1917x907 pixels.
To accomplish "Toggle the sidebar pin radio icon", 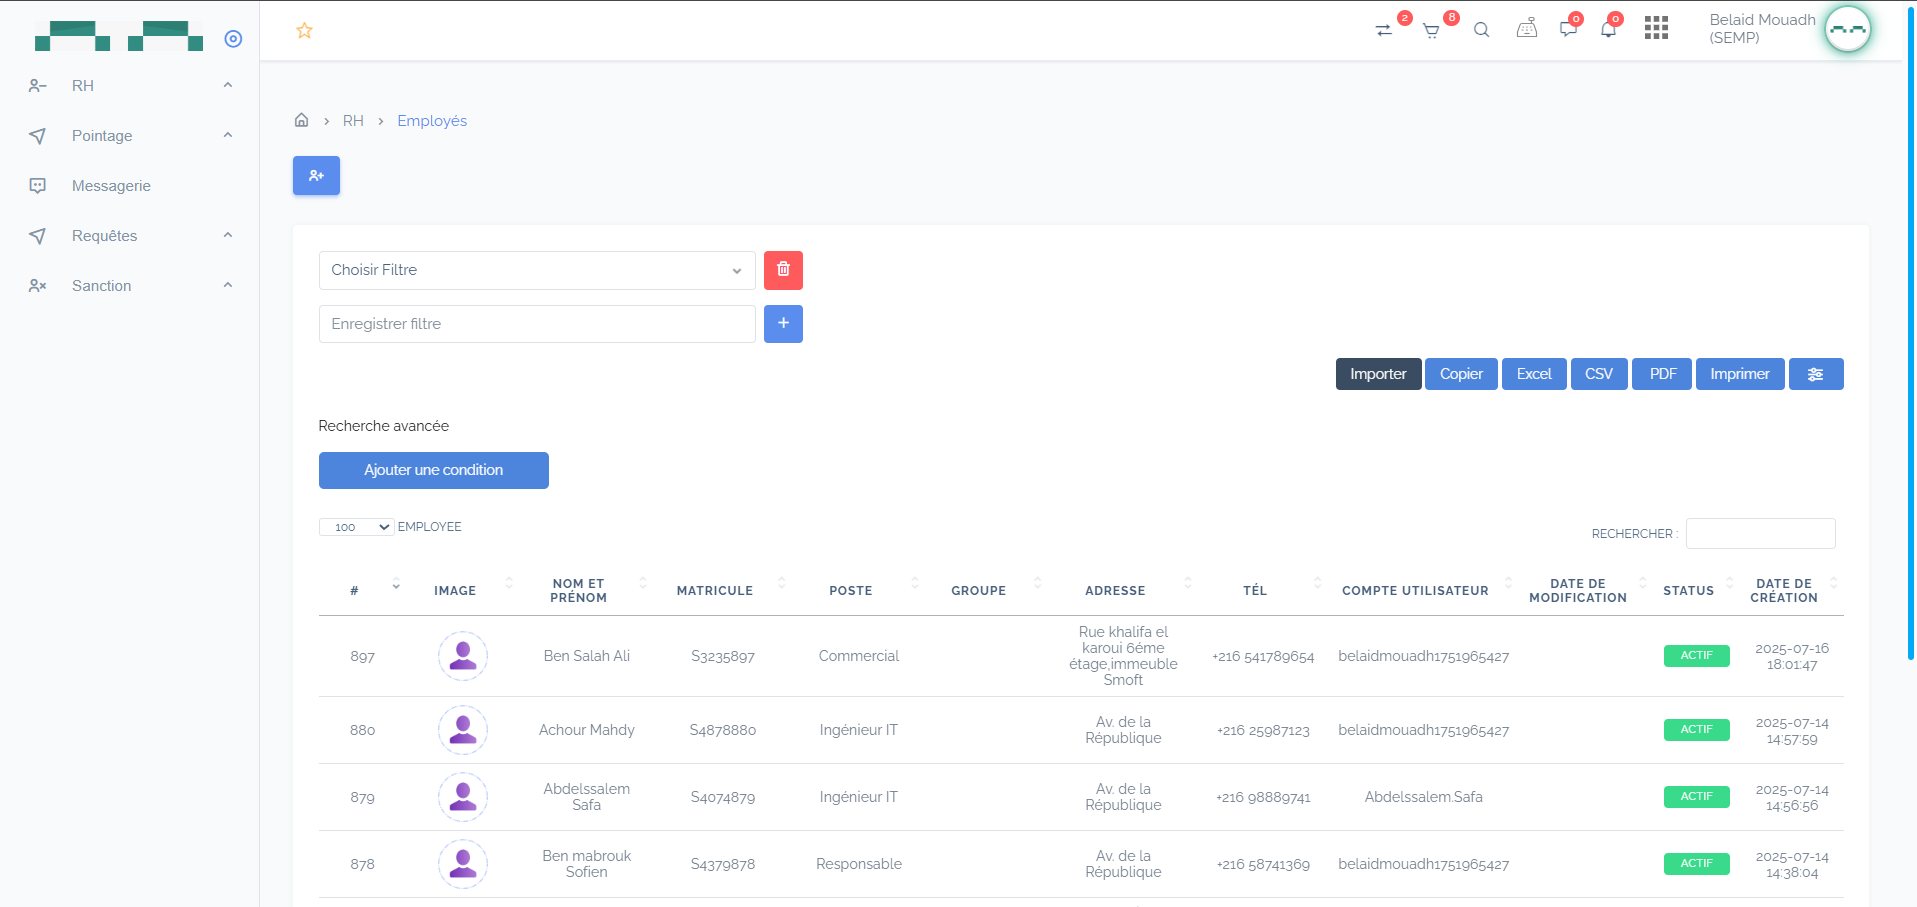I will tap(233, 39).
